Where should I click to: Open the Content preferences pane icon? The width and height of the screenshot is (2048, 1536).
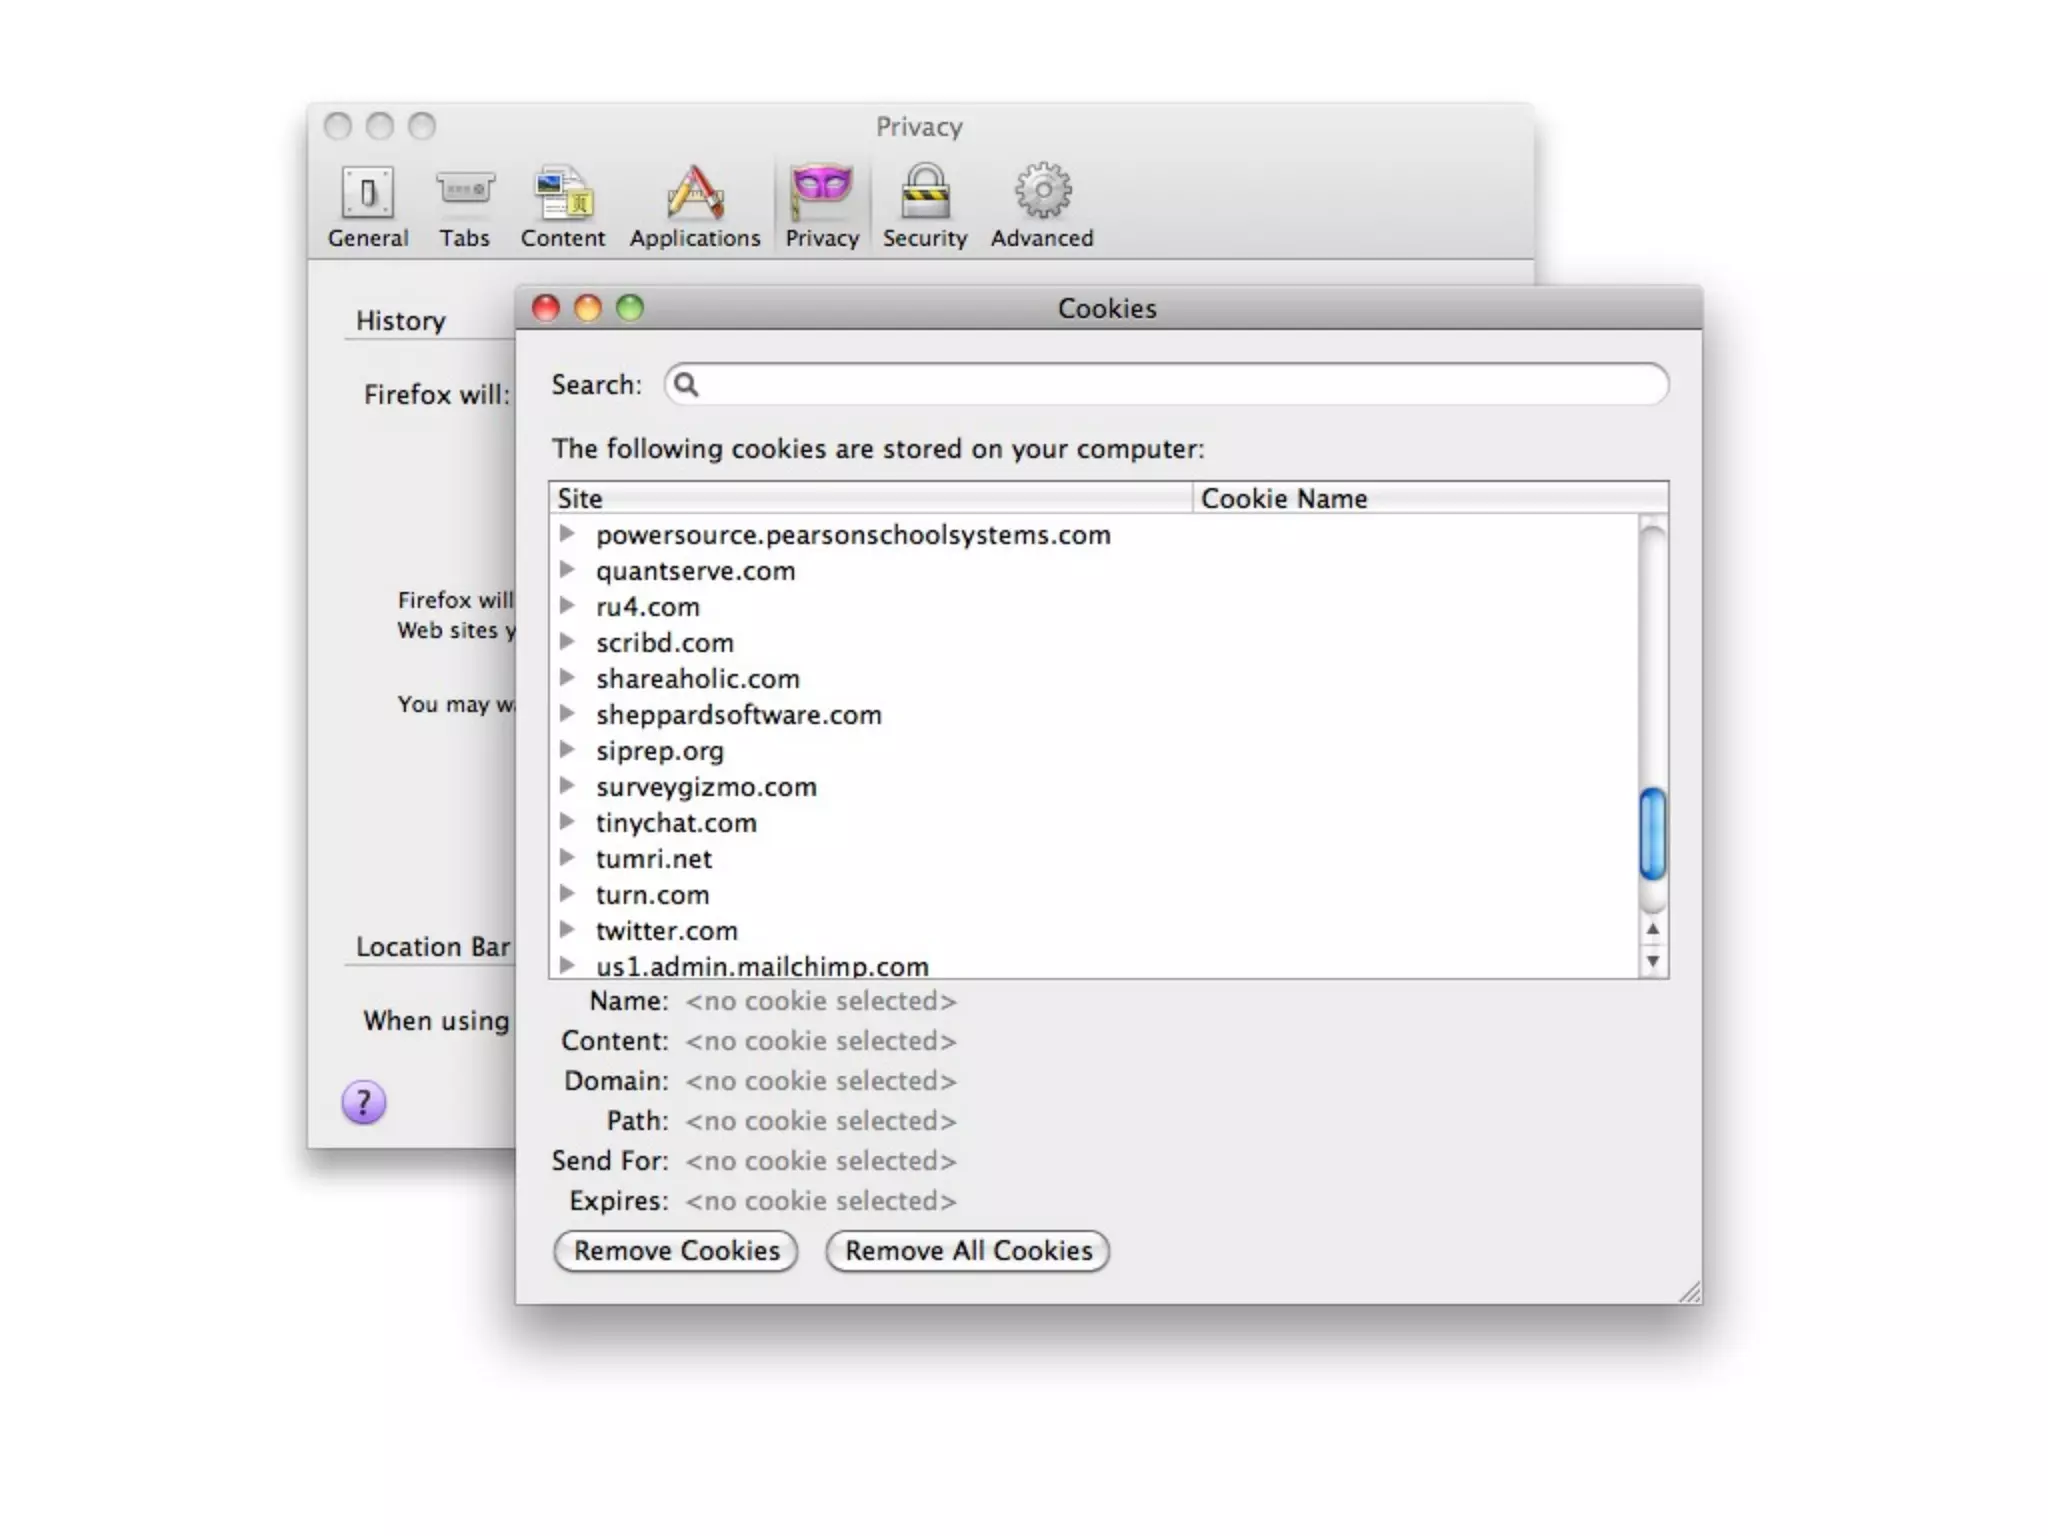563,193
